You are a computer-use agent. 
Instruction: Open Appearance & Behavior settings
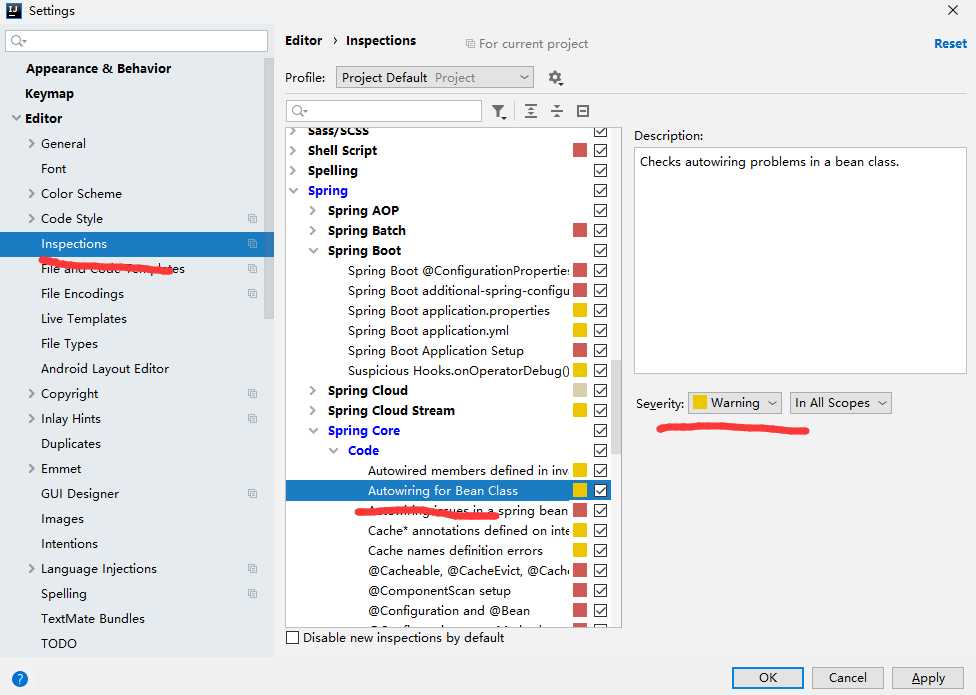pos(98,68)
